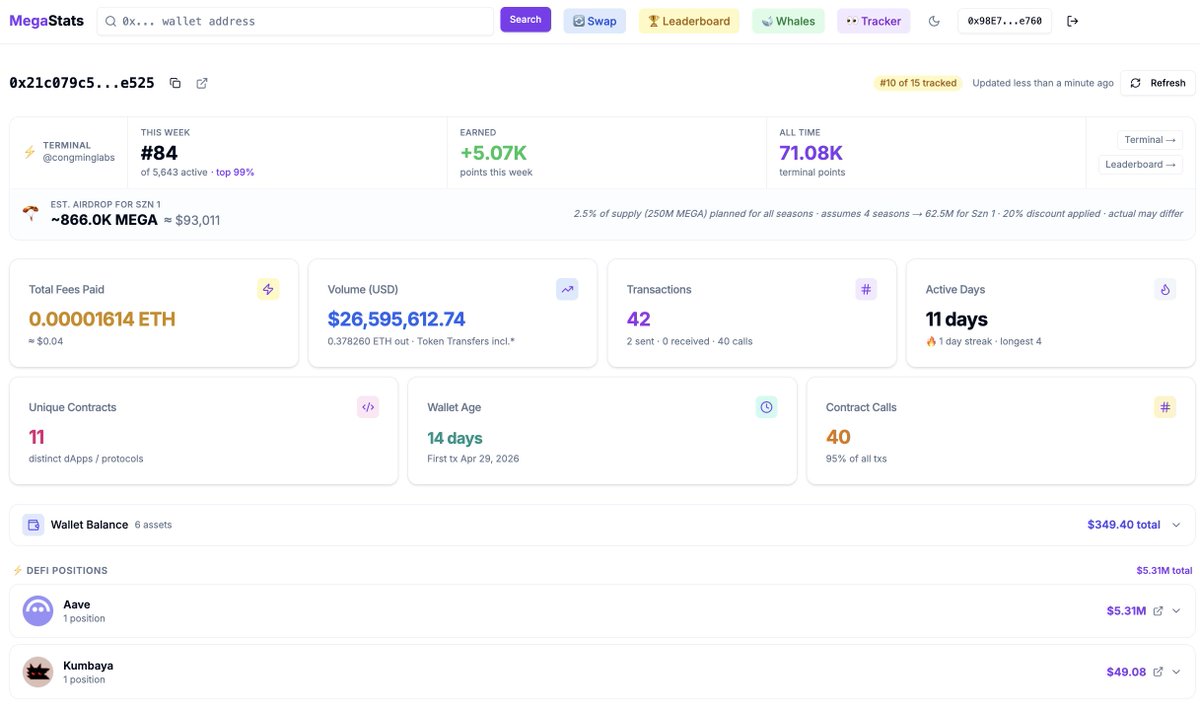Expand the Wallet Balance section chevron

(x=1176, y=525)
